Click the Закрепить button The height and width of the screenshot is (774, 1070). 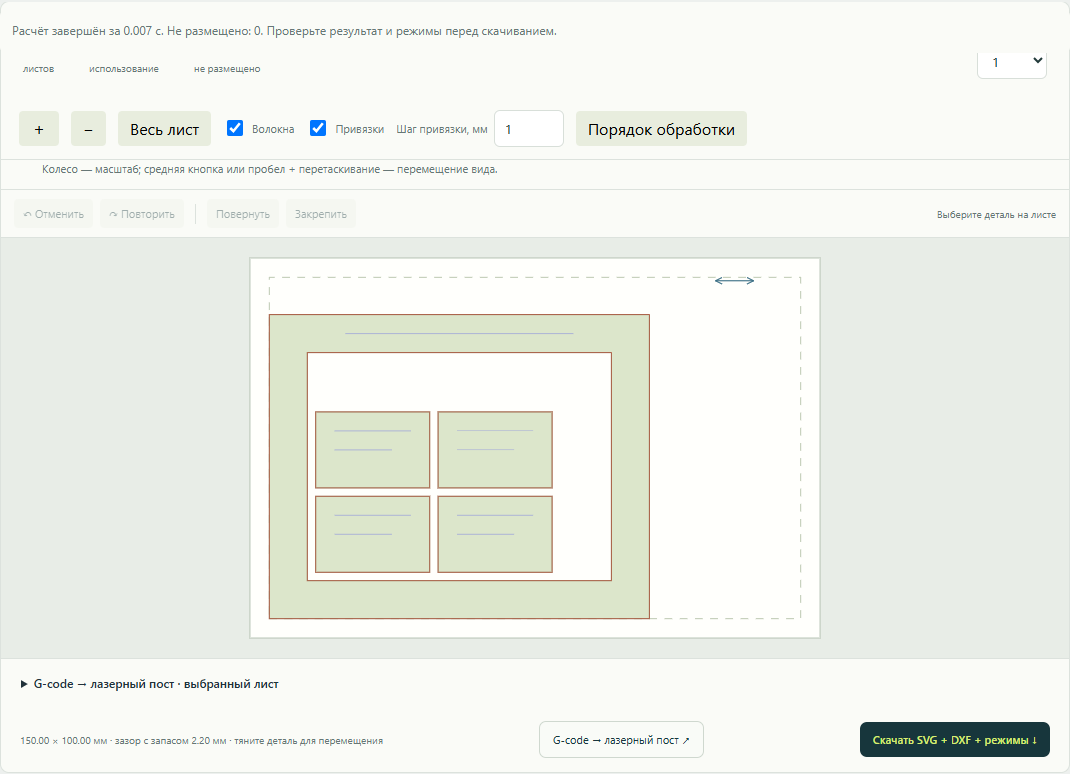pyautogui.click(x=321, y=214)
